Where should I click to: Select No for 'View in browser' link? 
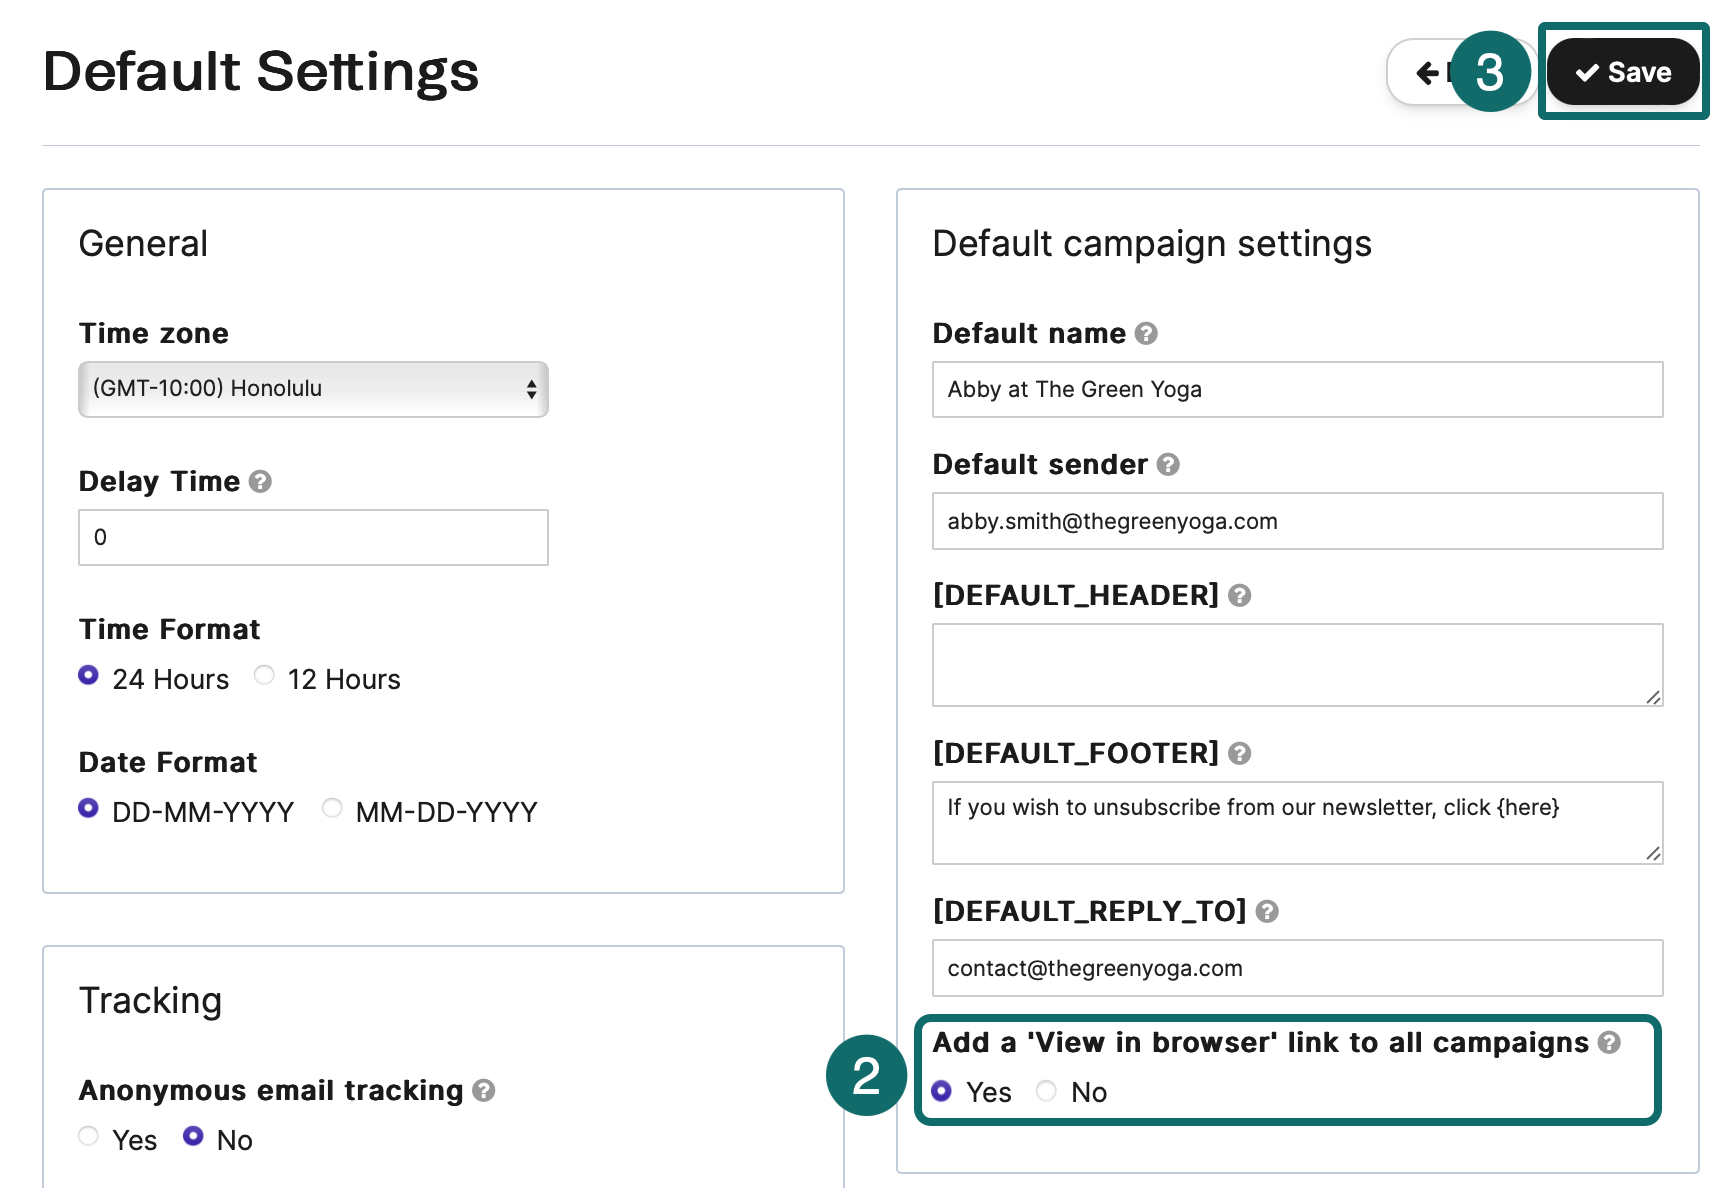[x=1046, y=1092]
